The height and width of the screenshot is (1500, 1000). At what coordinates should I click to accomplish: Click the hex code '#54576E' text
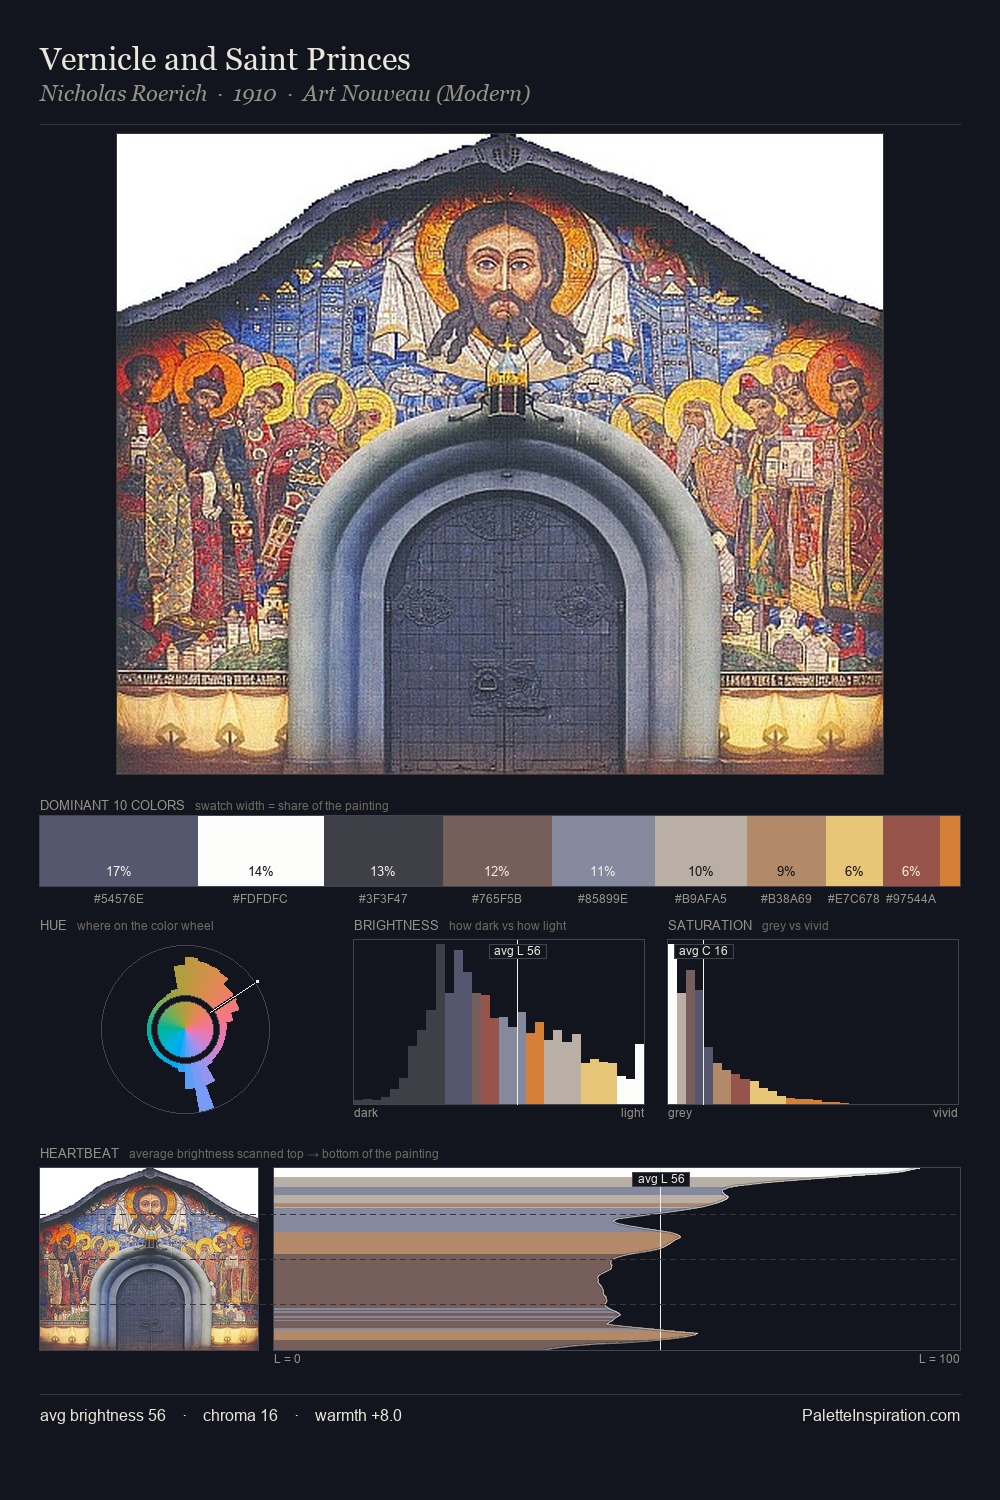[x=119, y=899]
